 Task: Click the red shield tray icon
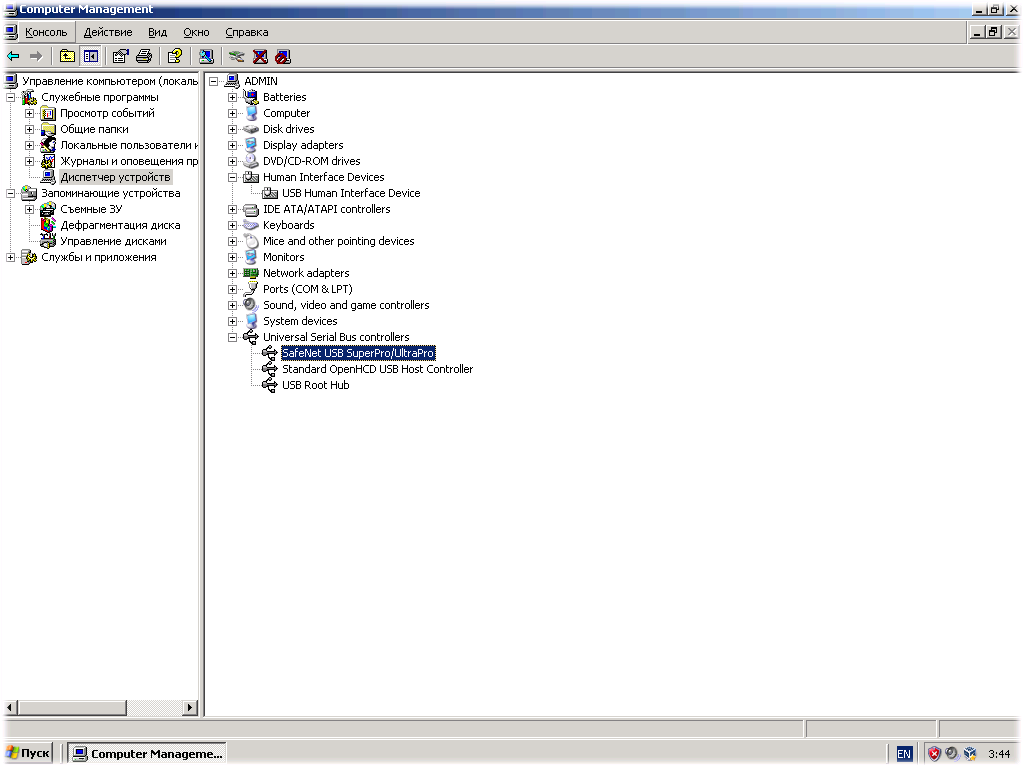[x=935, y=754]
